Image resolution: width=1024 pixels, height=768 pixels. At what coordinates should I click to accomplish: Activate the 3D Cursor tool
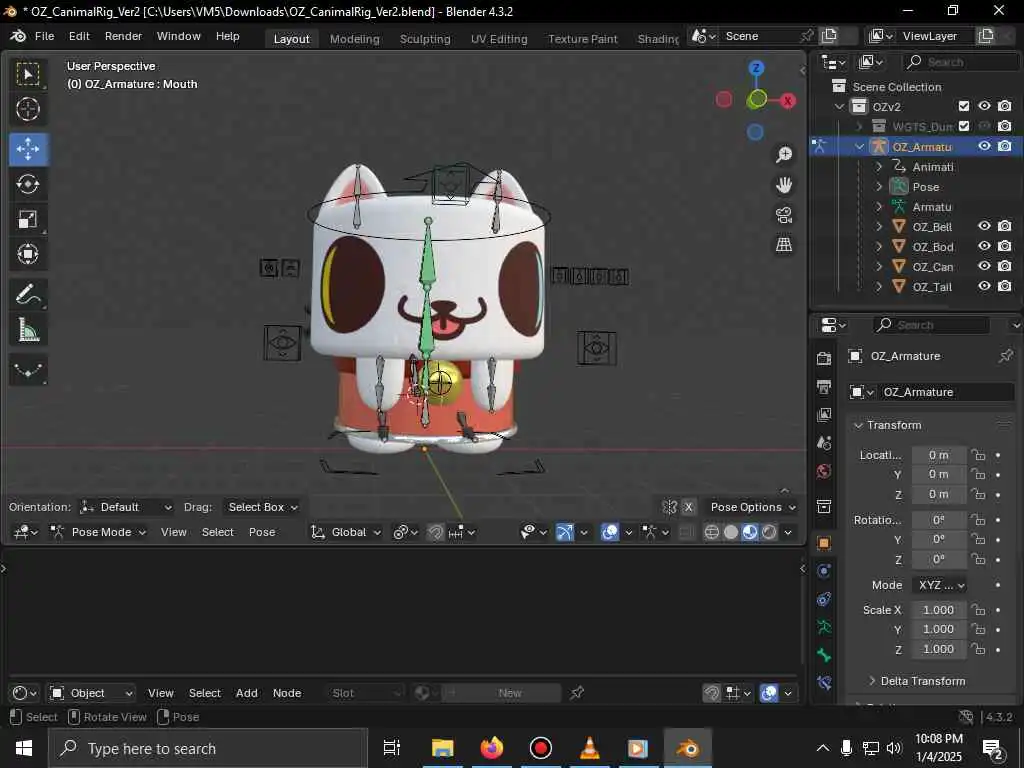(28, 109)
